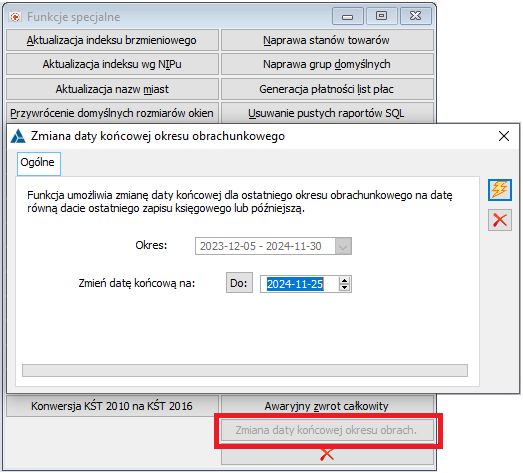Click Aktualizacja indeksu brzmieniowego button
The width and height of the screenshot is (523, 473).
coord(112,40)
